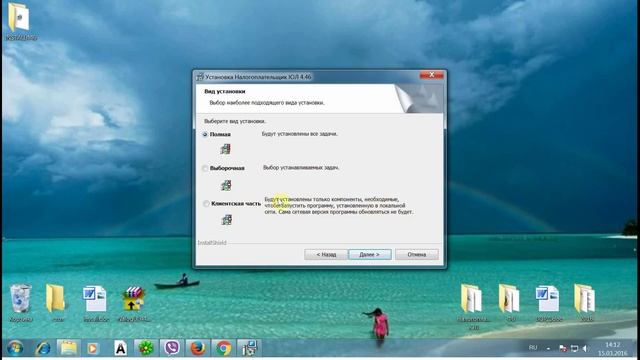Open the letter A application on taskbar
Viewport: 640px width, 360px height.
(120, 348)
